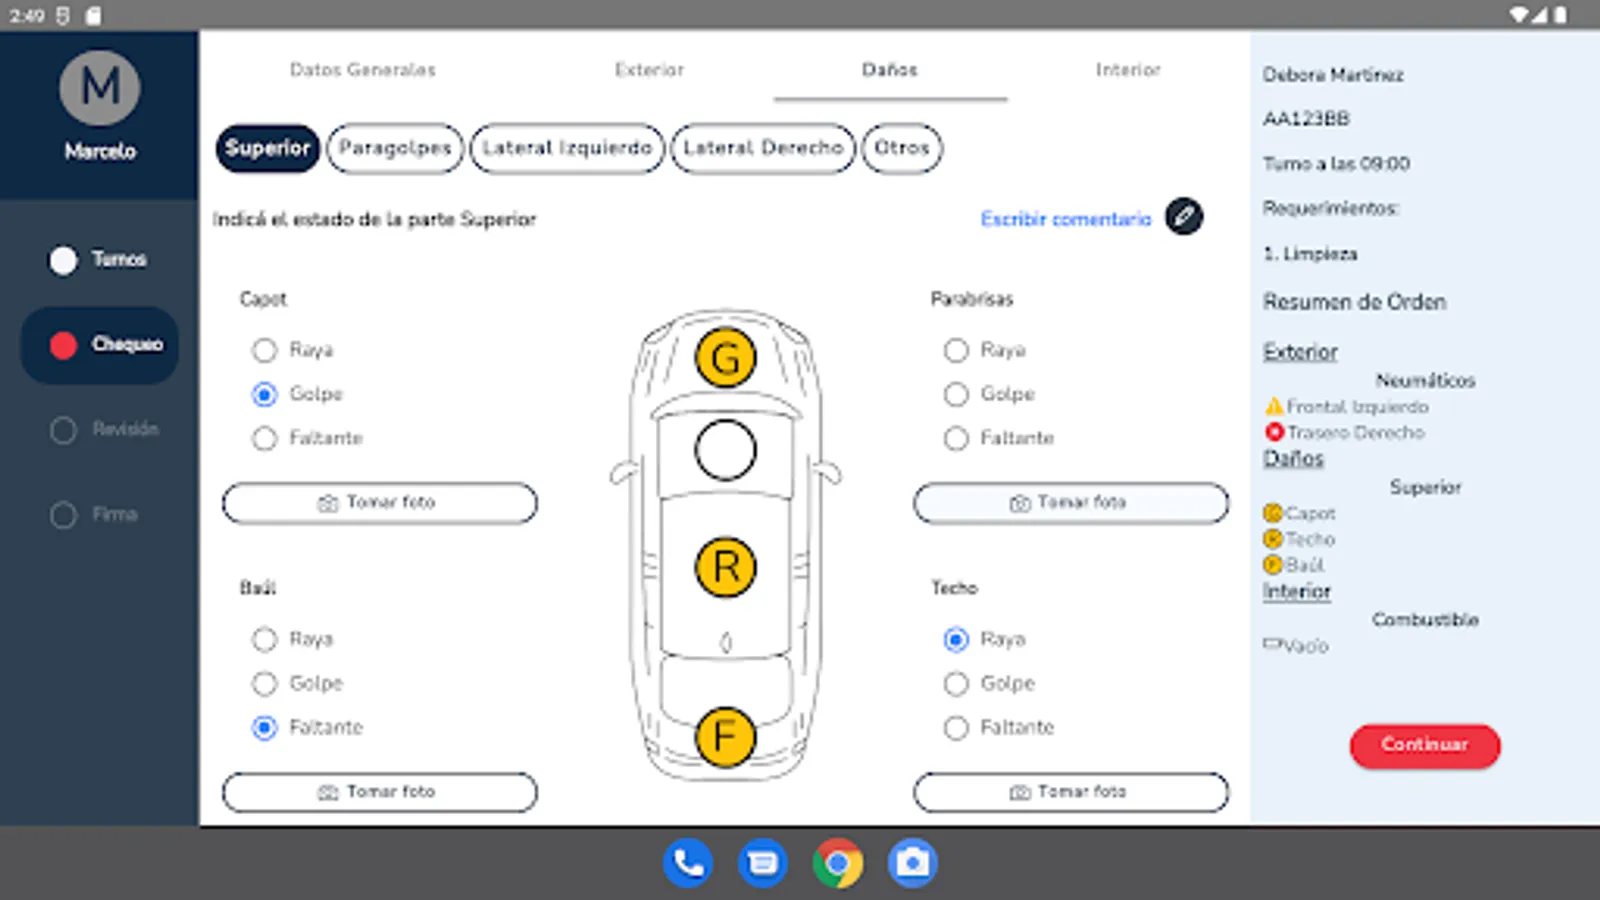Screen dimensions: 1600x900
Task: Click the AA123BB plate number
Action: (1306, 119)
